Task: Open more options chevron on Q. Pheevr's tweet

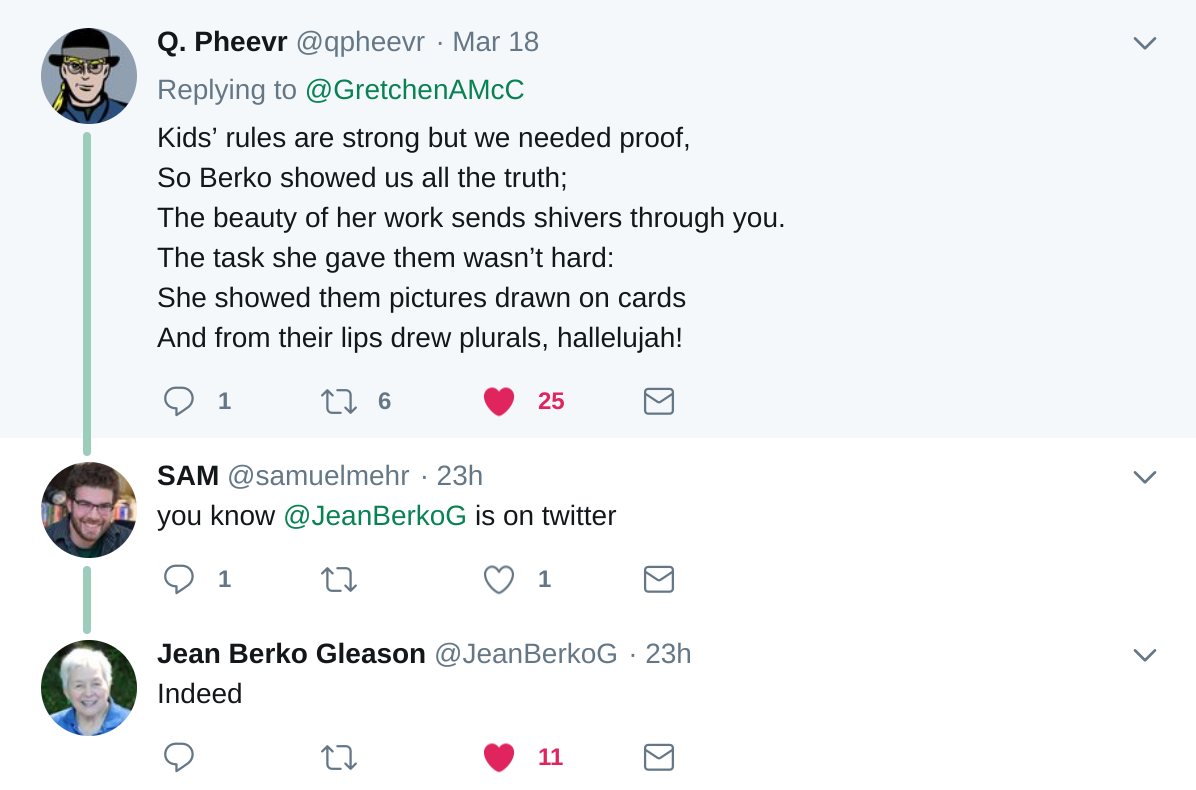Action: tap(1144, 42)
